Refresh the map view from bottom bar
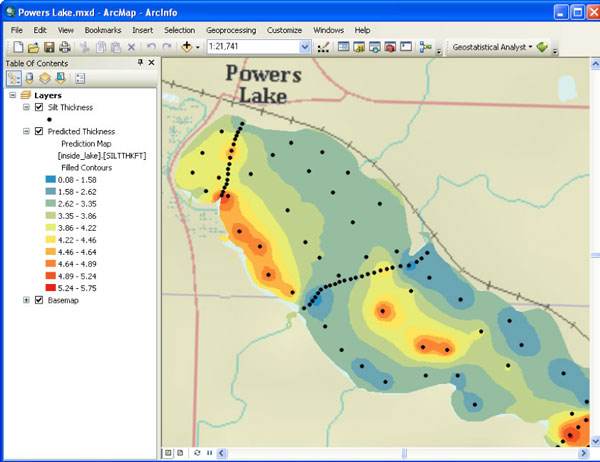 [197, 454]
